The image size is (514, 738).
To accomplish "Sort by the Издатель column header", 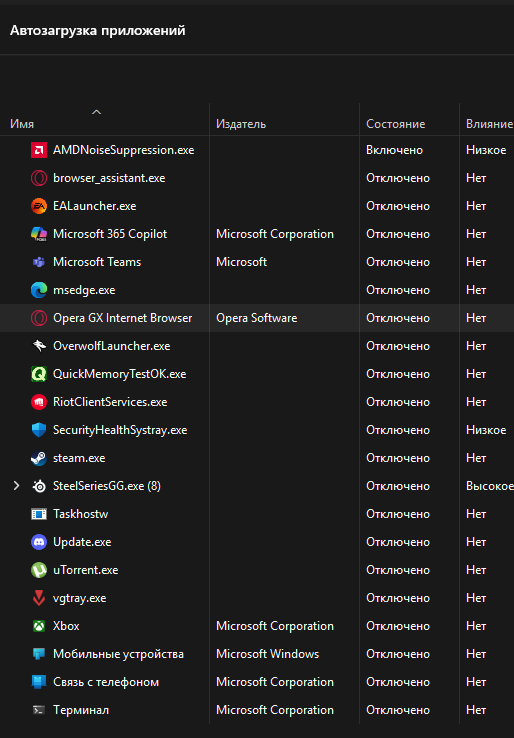I will tap(241, 124).
